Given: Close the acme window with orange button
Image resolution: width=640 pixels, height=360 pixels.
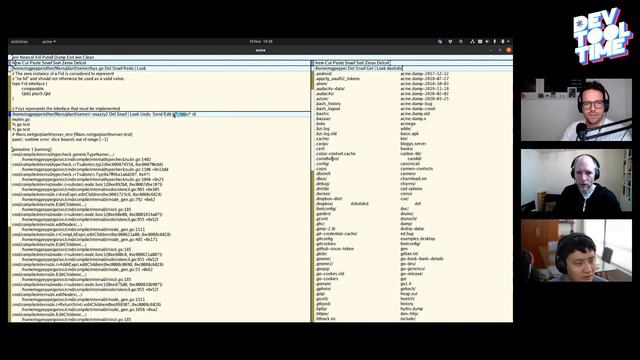Looking at the screenshot, I should (509, 50).
